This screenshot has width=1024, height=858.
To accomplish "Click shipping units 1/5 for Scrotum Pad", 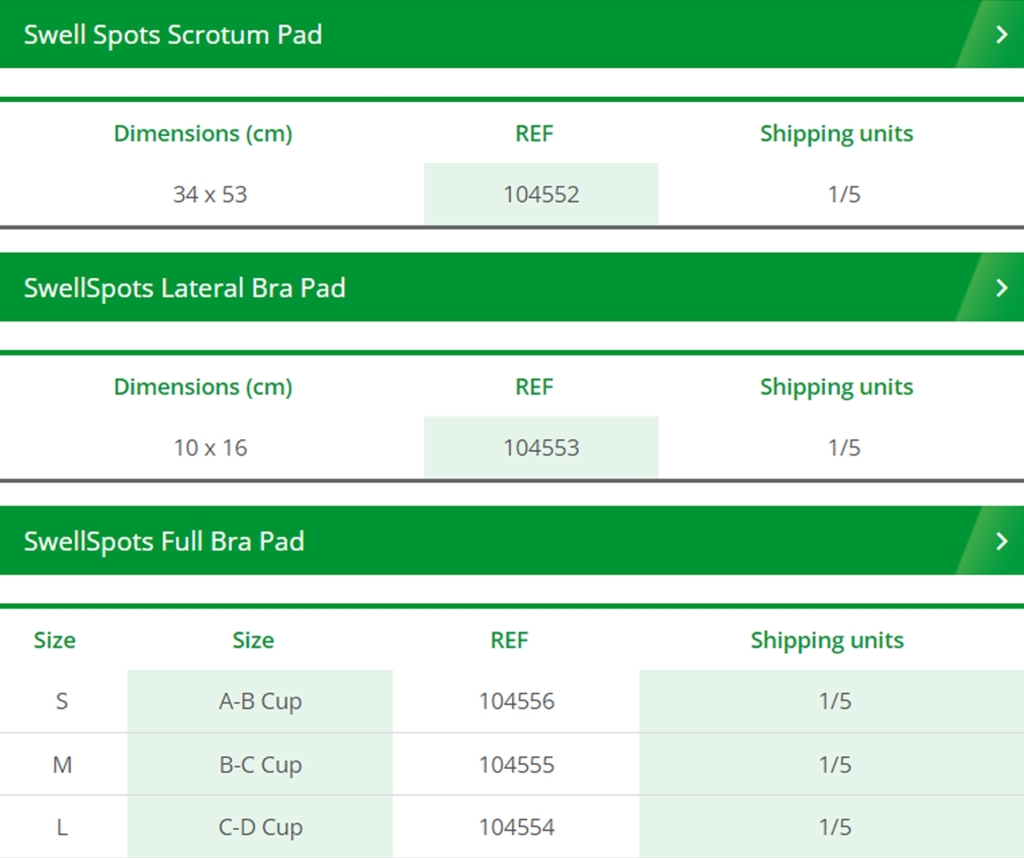I will (x=844, y=194).
